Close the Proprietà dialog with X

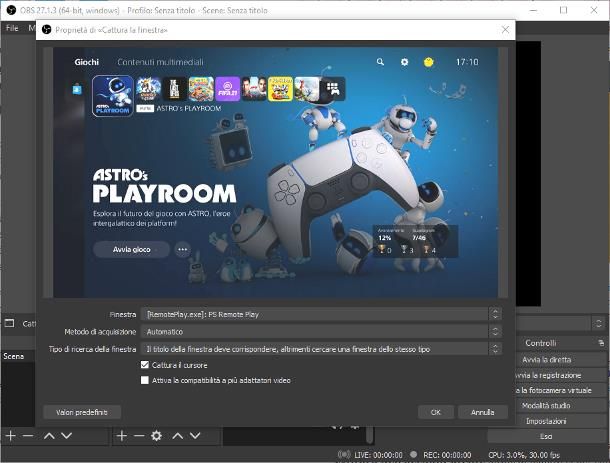[505, 30]
